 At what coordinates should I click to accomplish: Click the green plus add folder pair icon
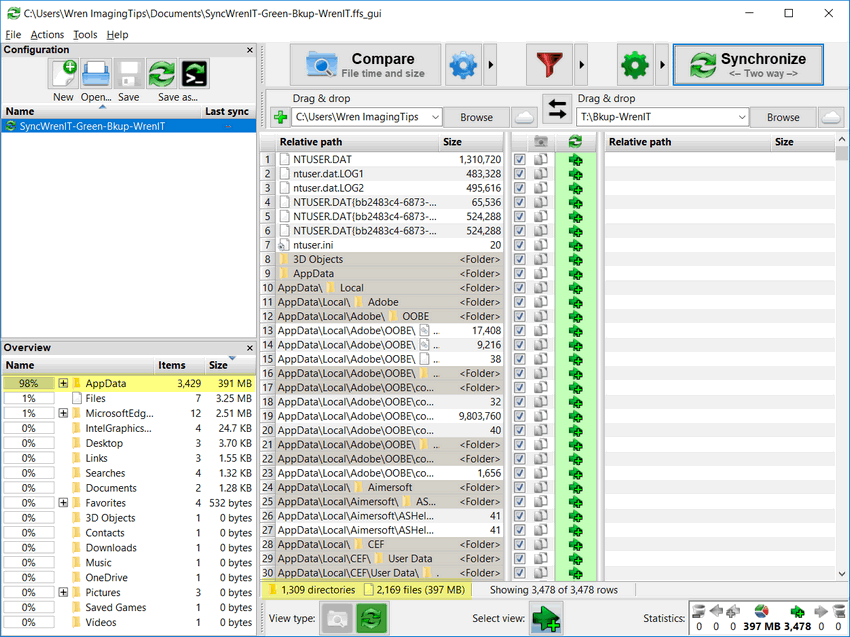pyautogui.click(x=279, y=117)
